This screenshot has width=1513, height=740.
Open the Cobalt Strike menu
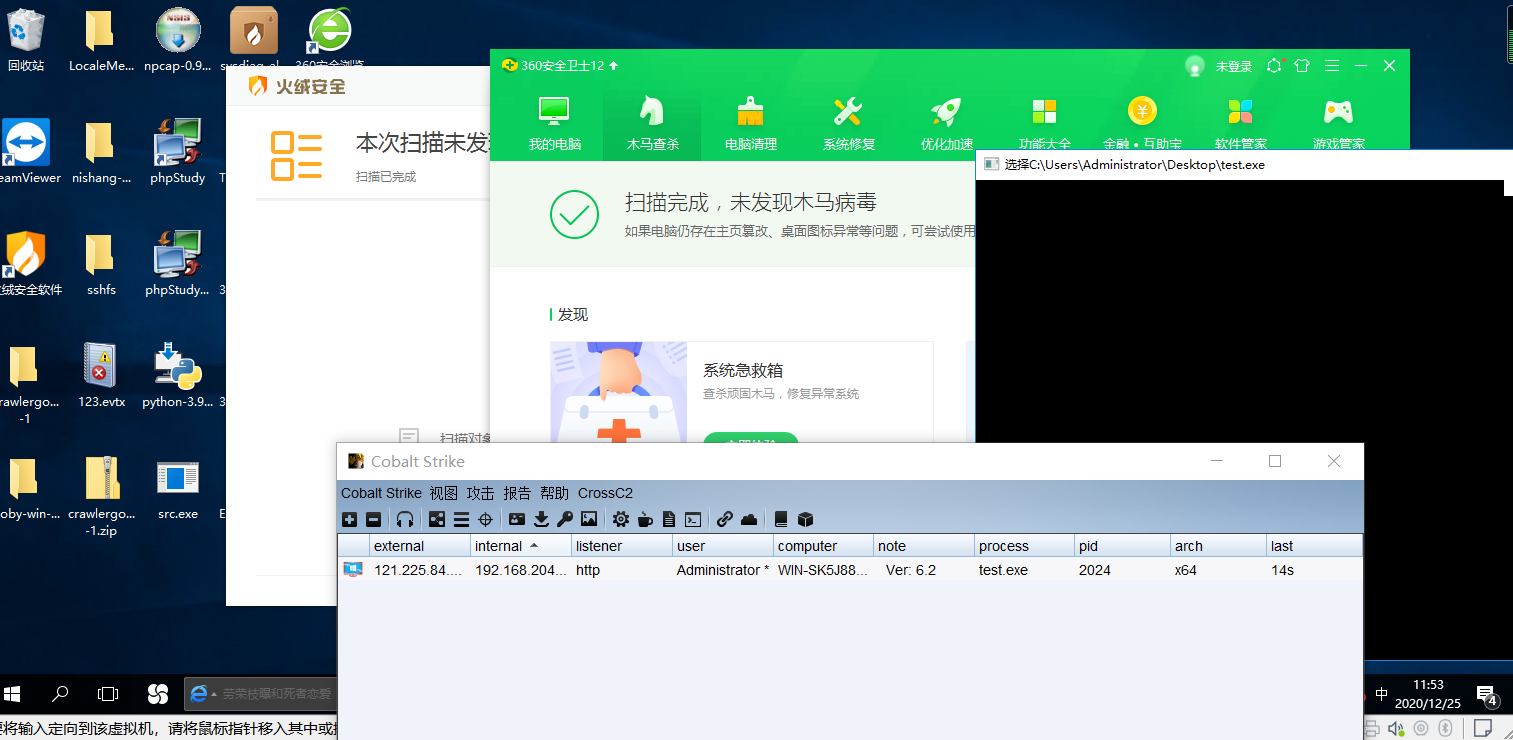tap(381, 493)
